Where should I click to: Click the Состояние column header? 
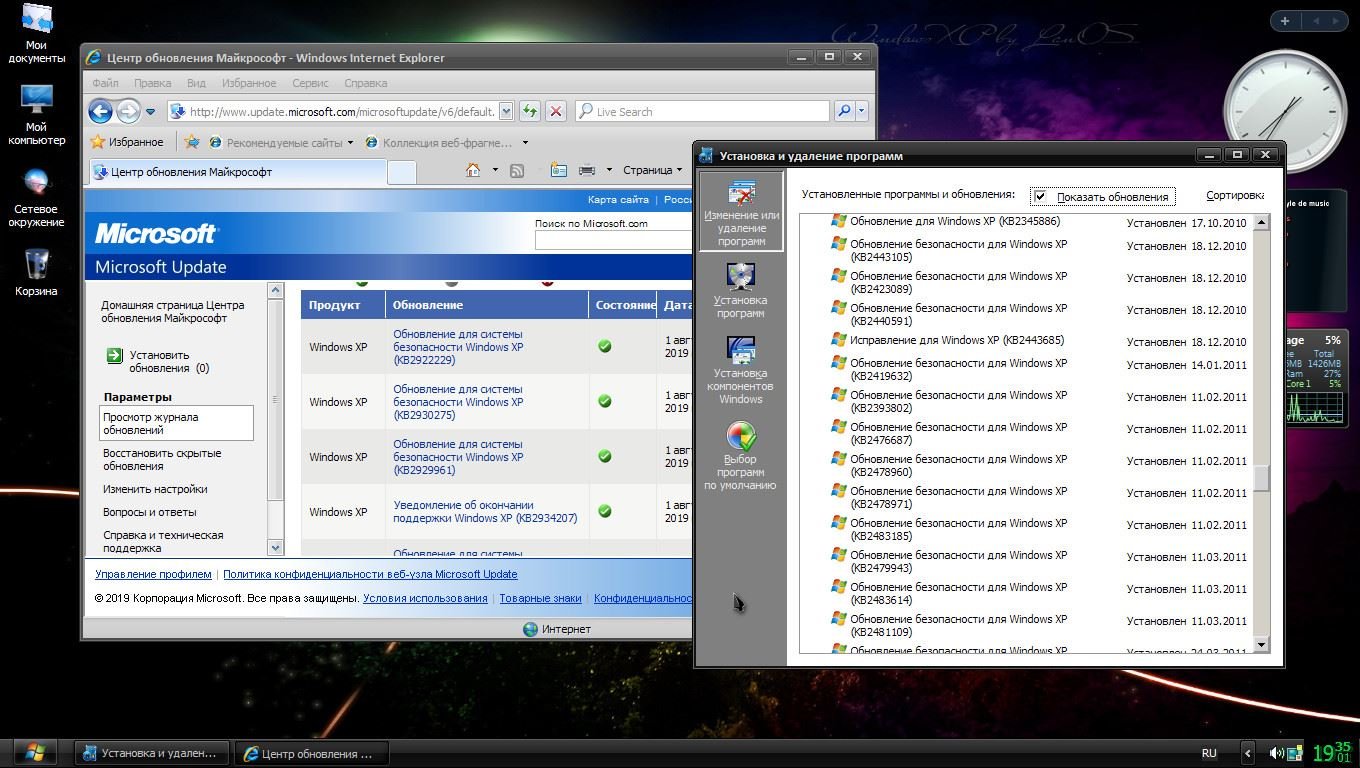624,305
